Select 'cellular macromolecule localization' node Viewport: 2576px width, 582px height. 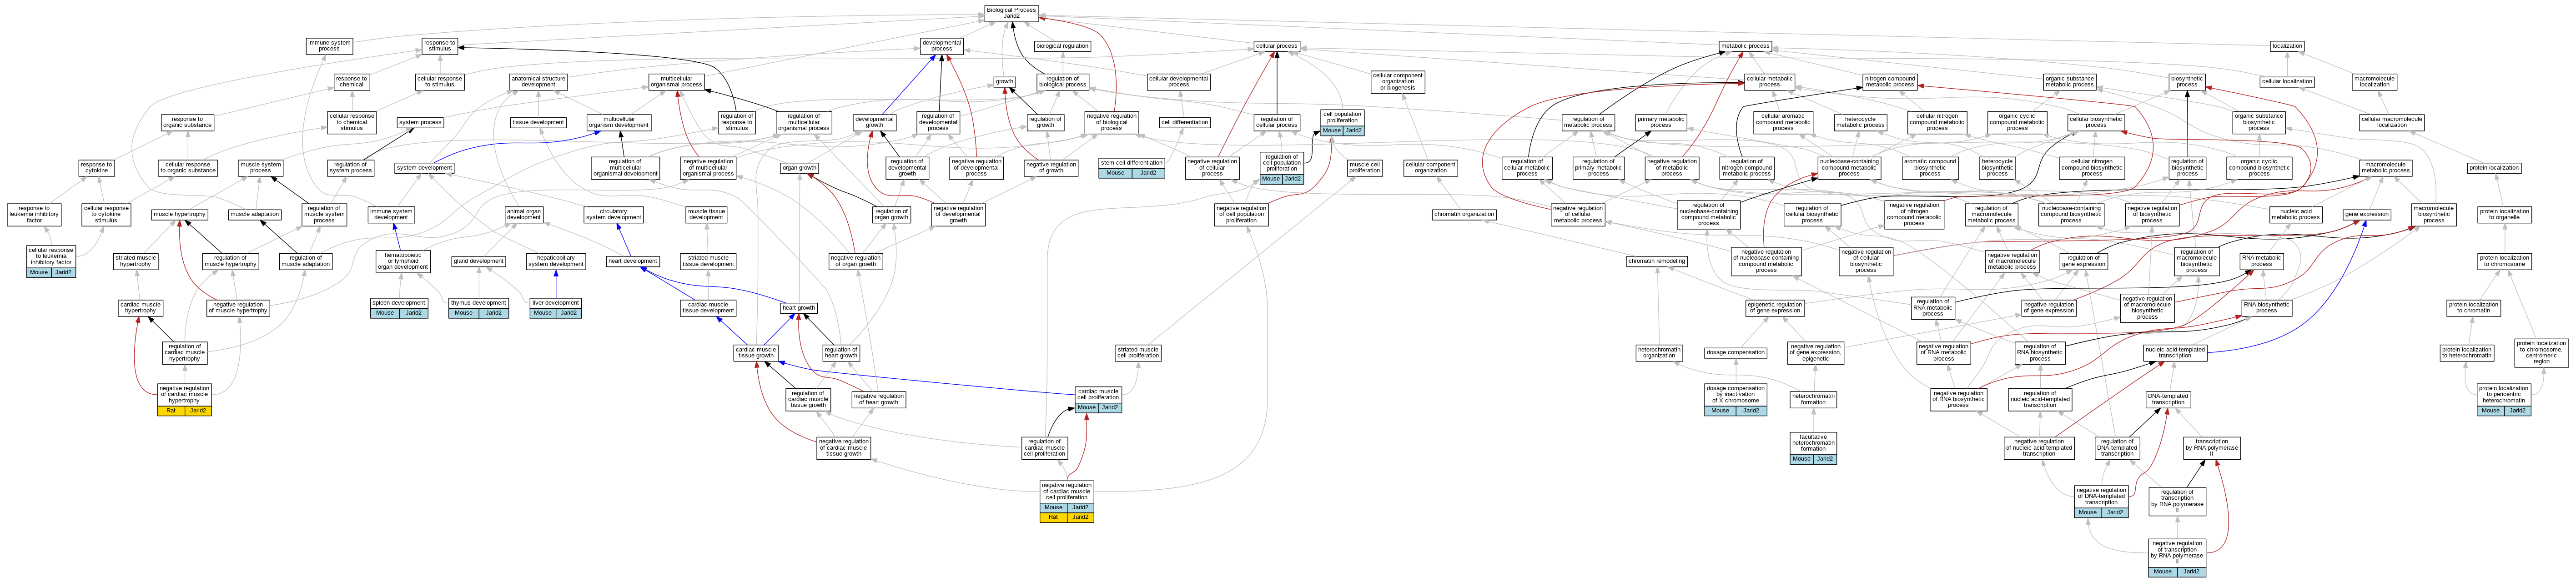pos(2392,123)
